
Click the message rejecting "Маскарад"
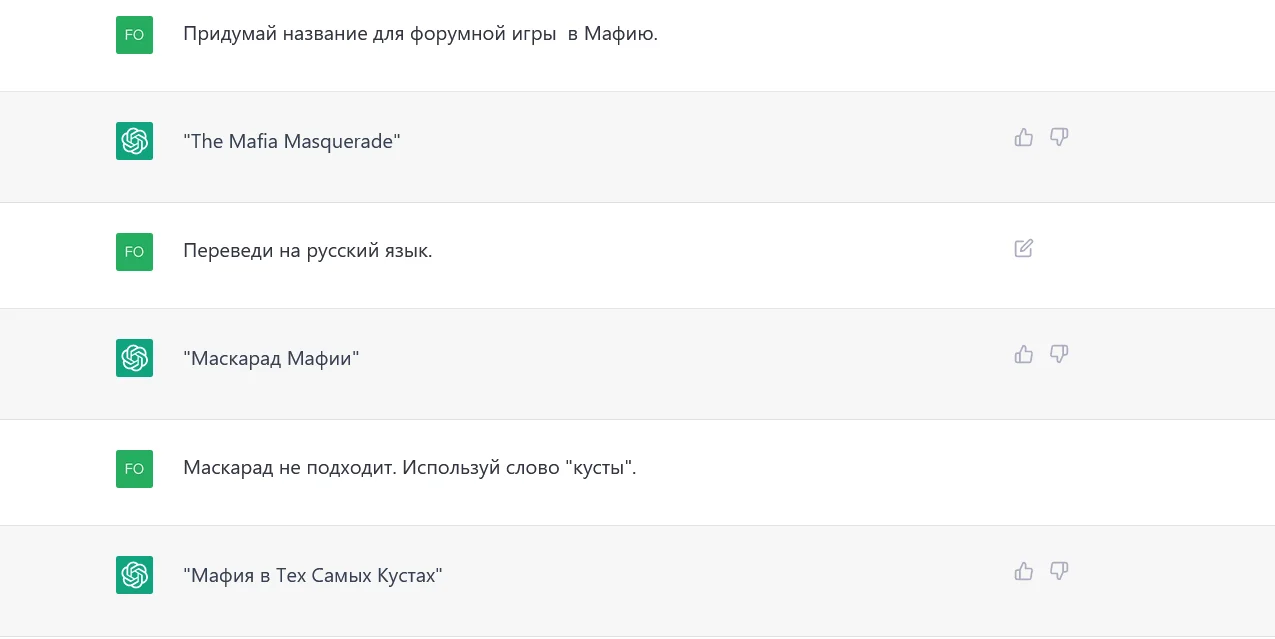[411, 468]
